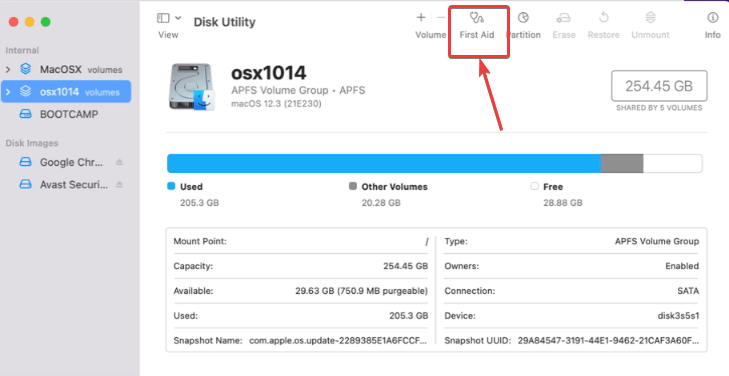
Task: Toggle sidebar View icon
Action: 163,18
